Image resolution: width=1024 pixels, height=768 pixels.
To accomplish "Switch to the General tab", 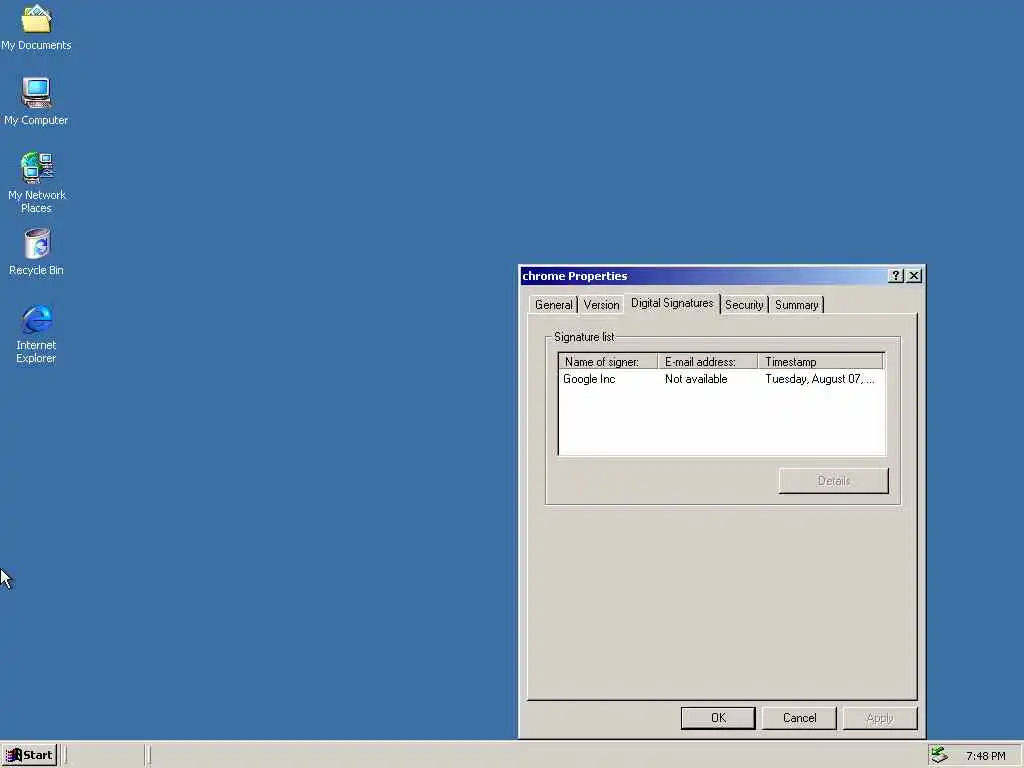I will (x=553, y=305).
